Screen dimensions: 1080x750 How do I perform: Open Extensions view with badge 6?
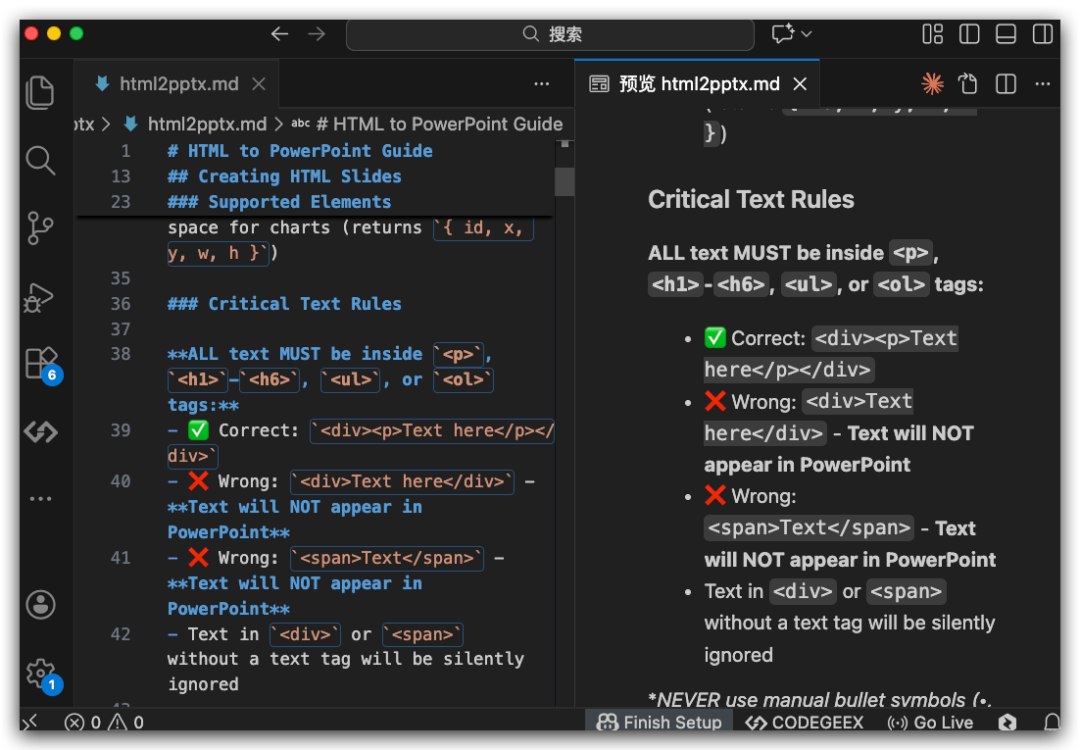tap(40, 364)
